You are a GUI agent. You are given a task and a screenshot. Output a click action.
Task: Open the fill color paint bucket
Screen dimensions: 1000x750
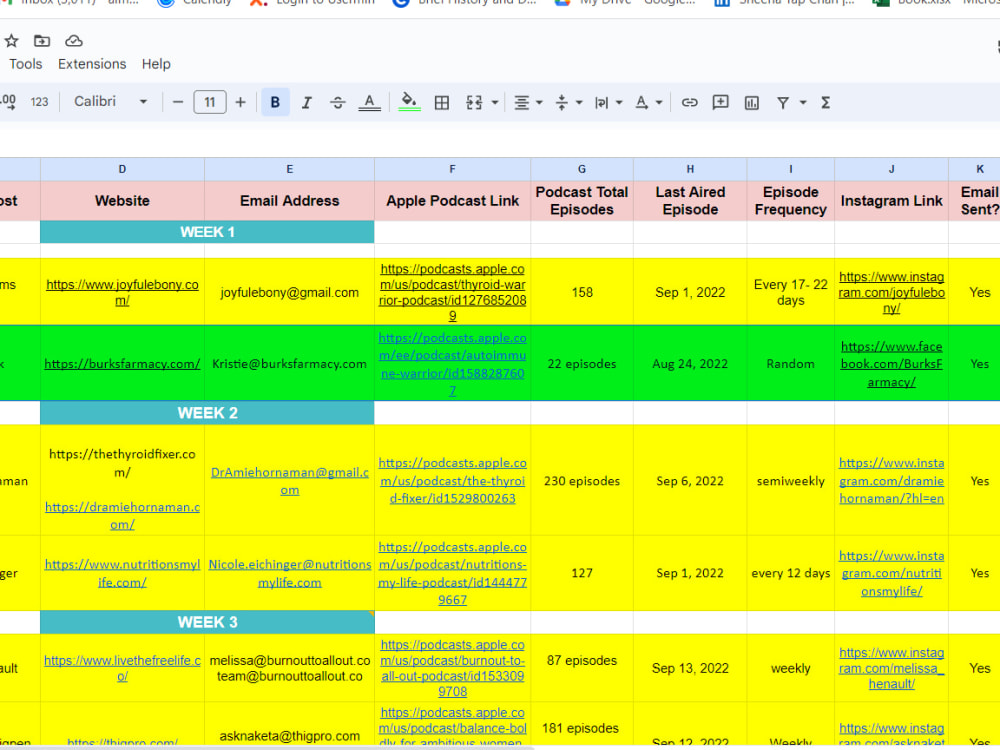click(x=409, y=101)
